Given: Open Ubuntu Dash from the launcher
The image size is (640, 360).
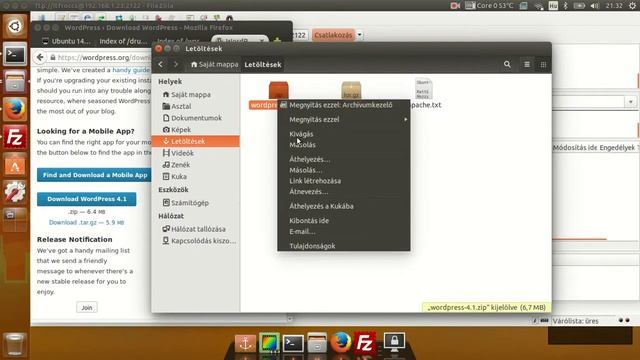Looking at the screenshot, I should point(15,27).
